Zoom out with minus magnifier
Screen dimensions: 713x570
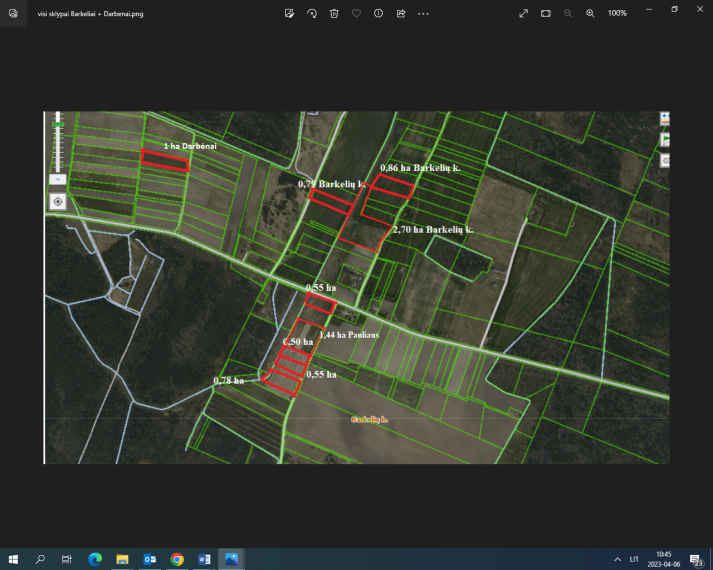click(568, 14)
